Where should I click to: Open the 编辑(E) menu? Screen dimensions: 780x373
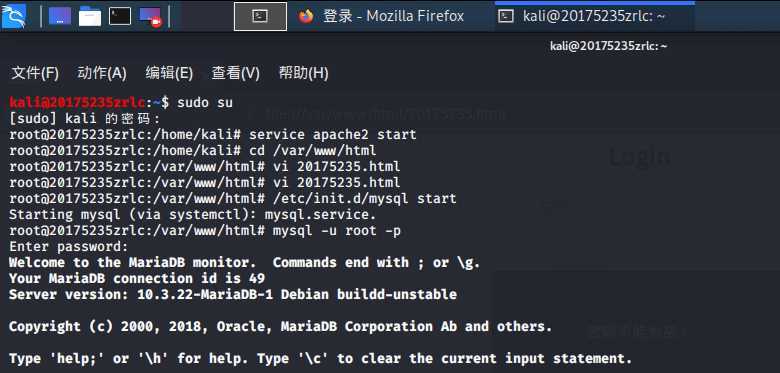pyautogui.click(x=169, y=73)
